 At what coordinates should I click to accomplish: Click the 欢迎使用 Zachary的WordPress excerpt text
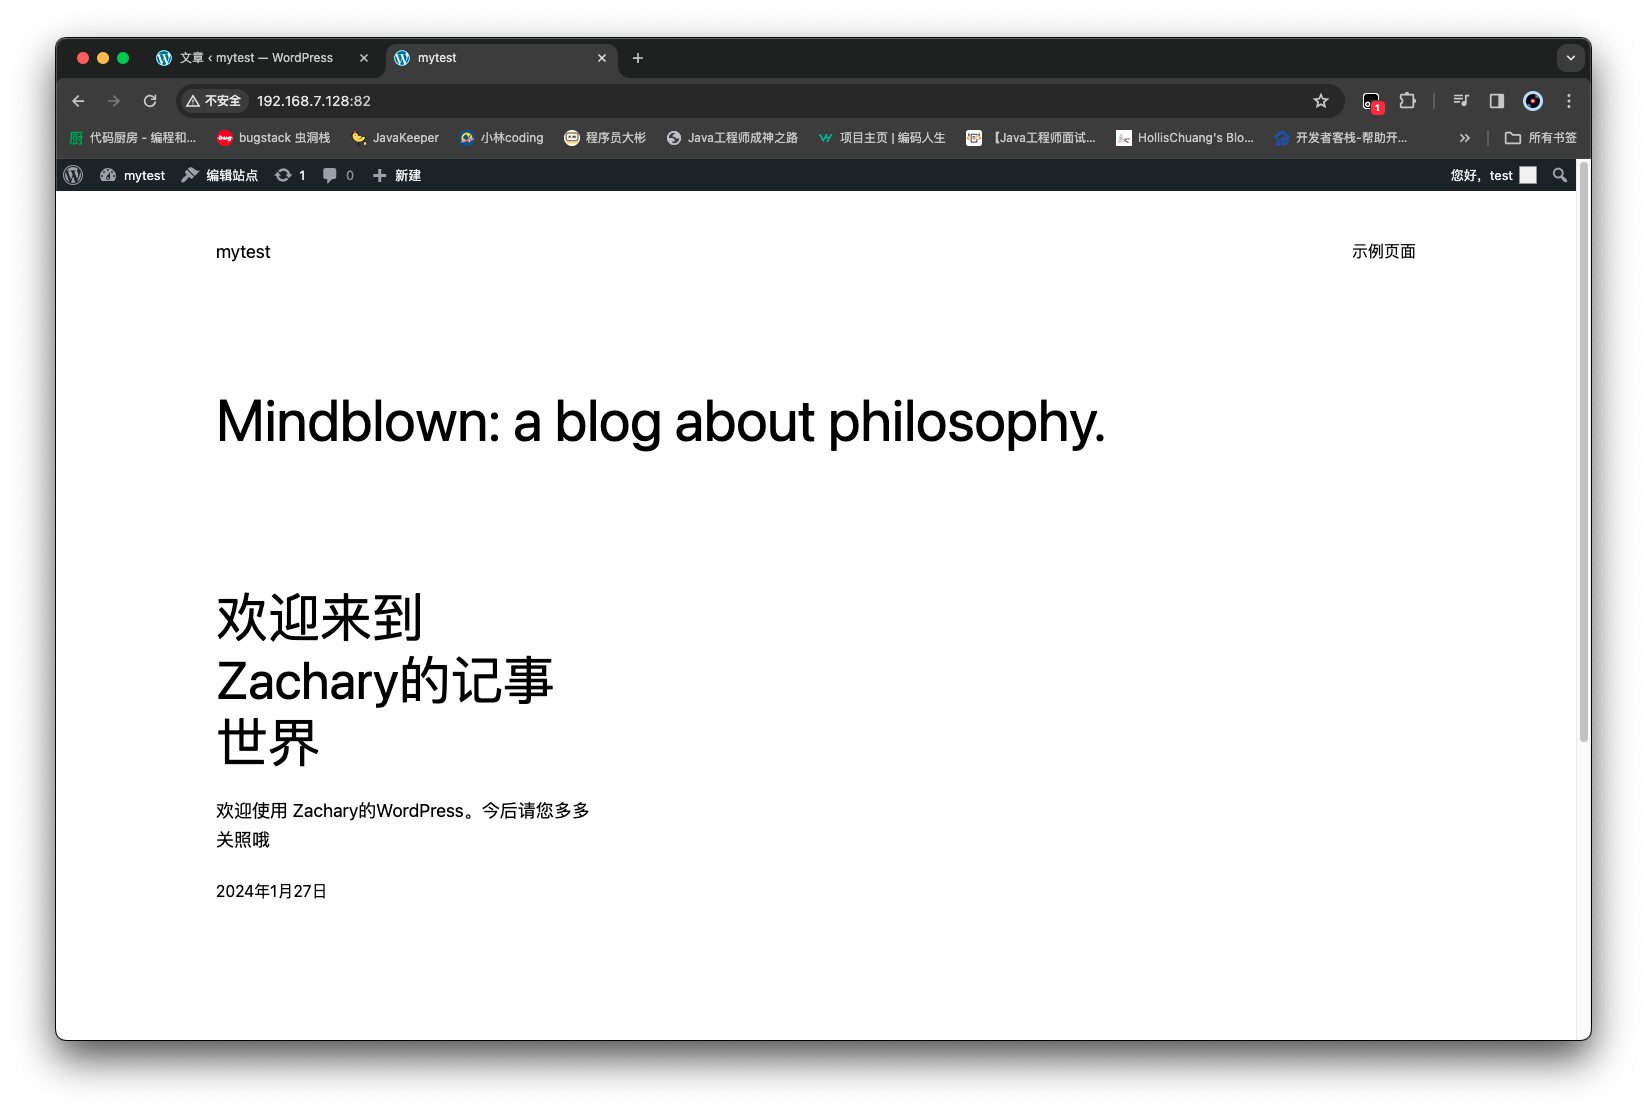coord(403,825)
